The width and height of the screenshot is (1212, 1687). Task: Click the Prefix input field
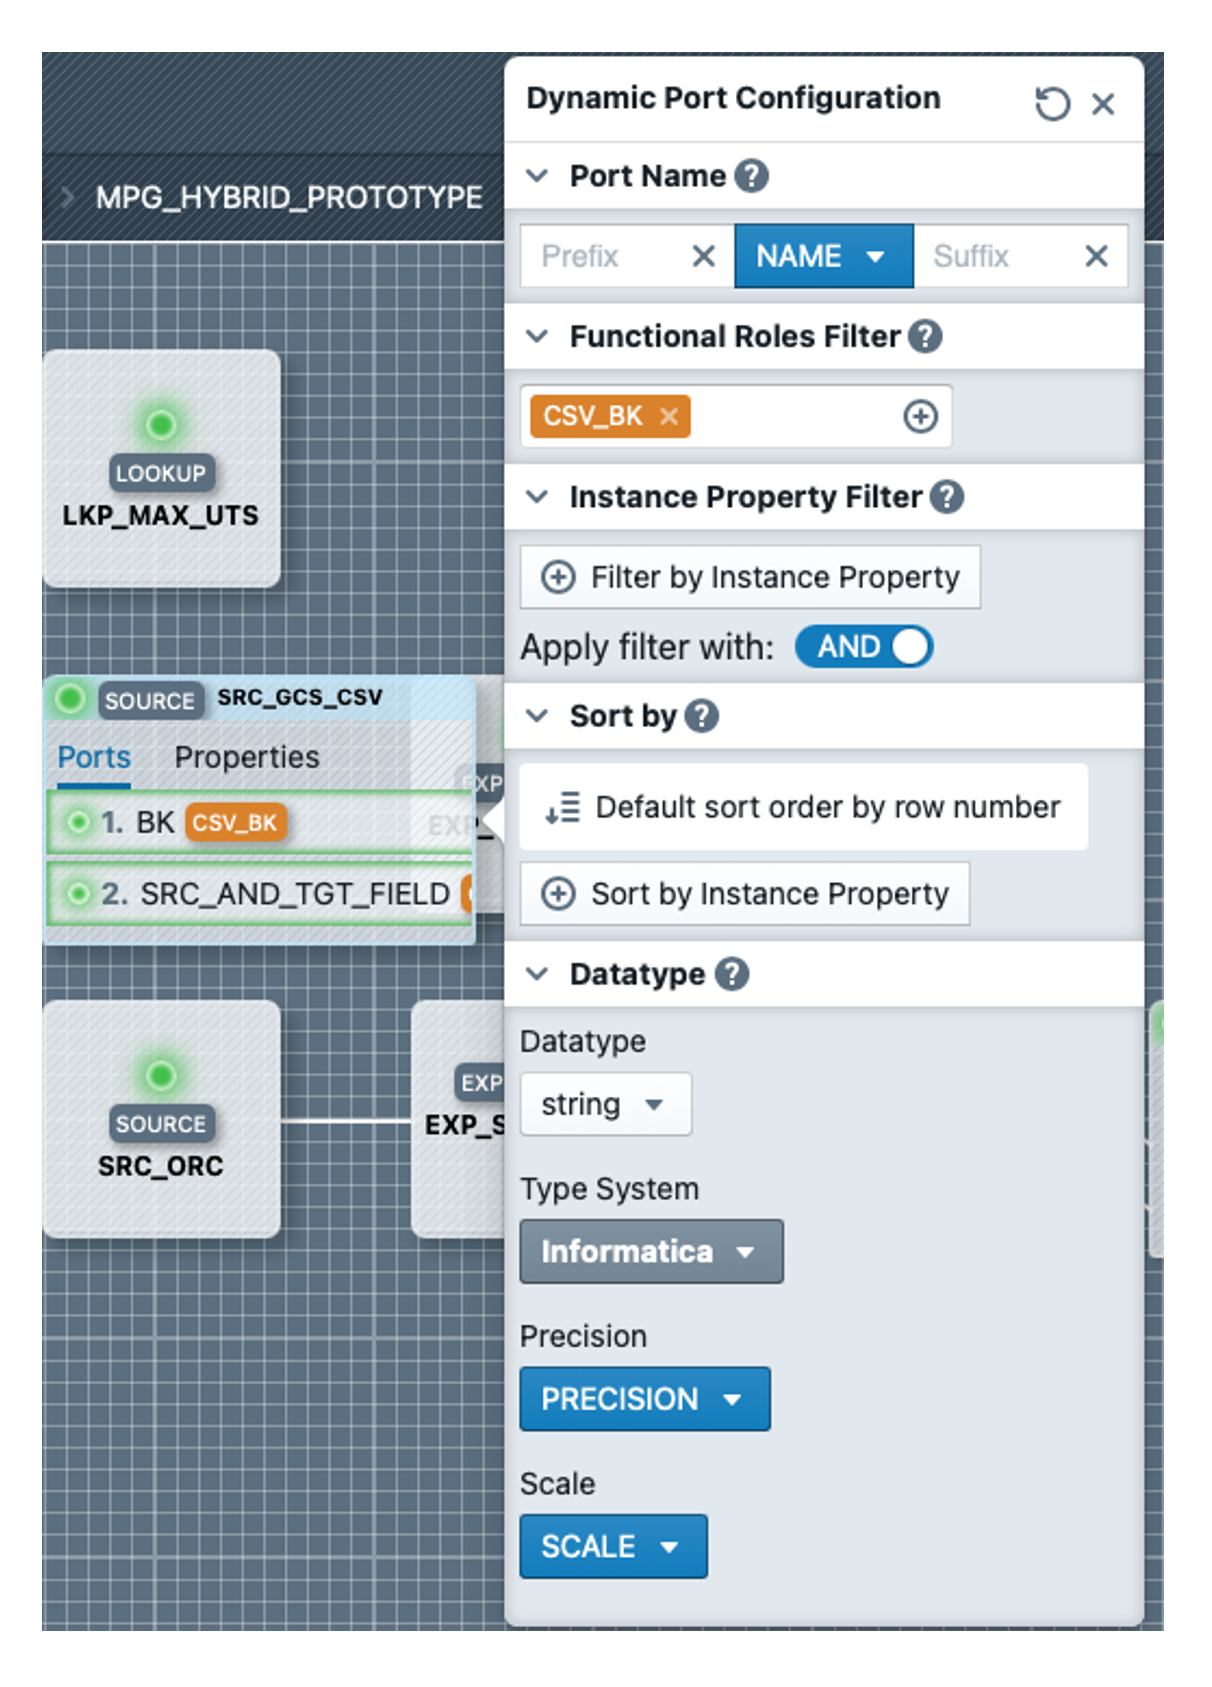[605, 257]
